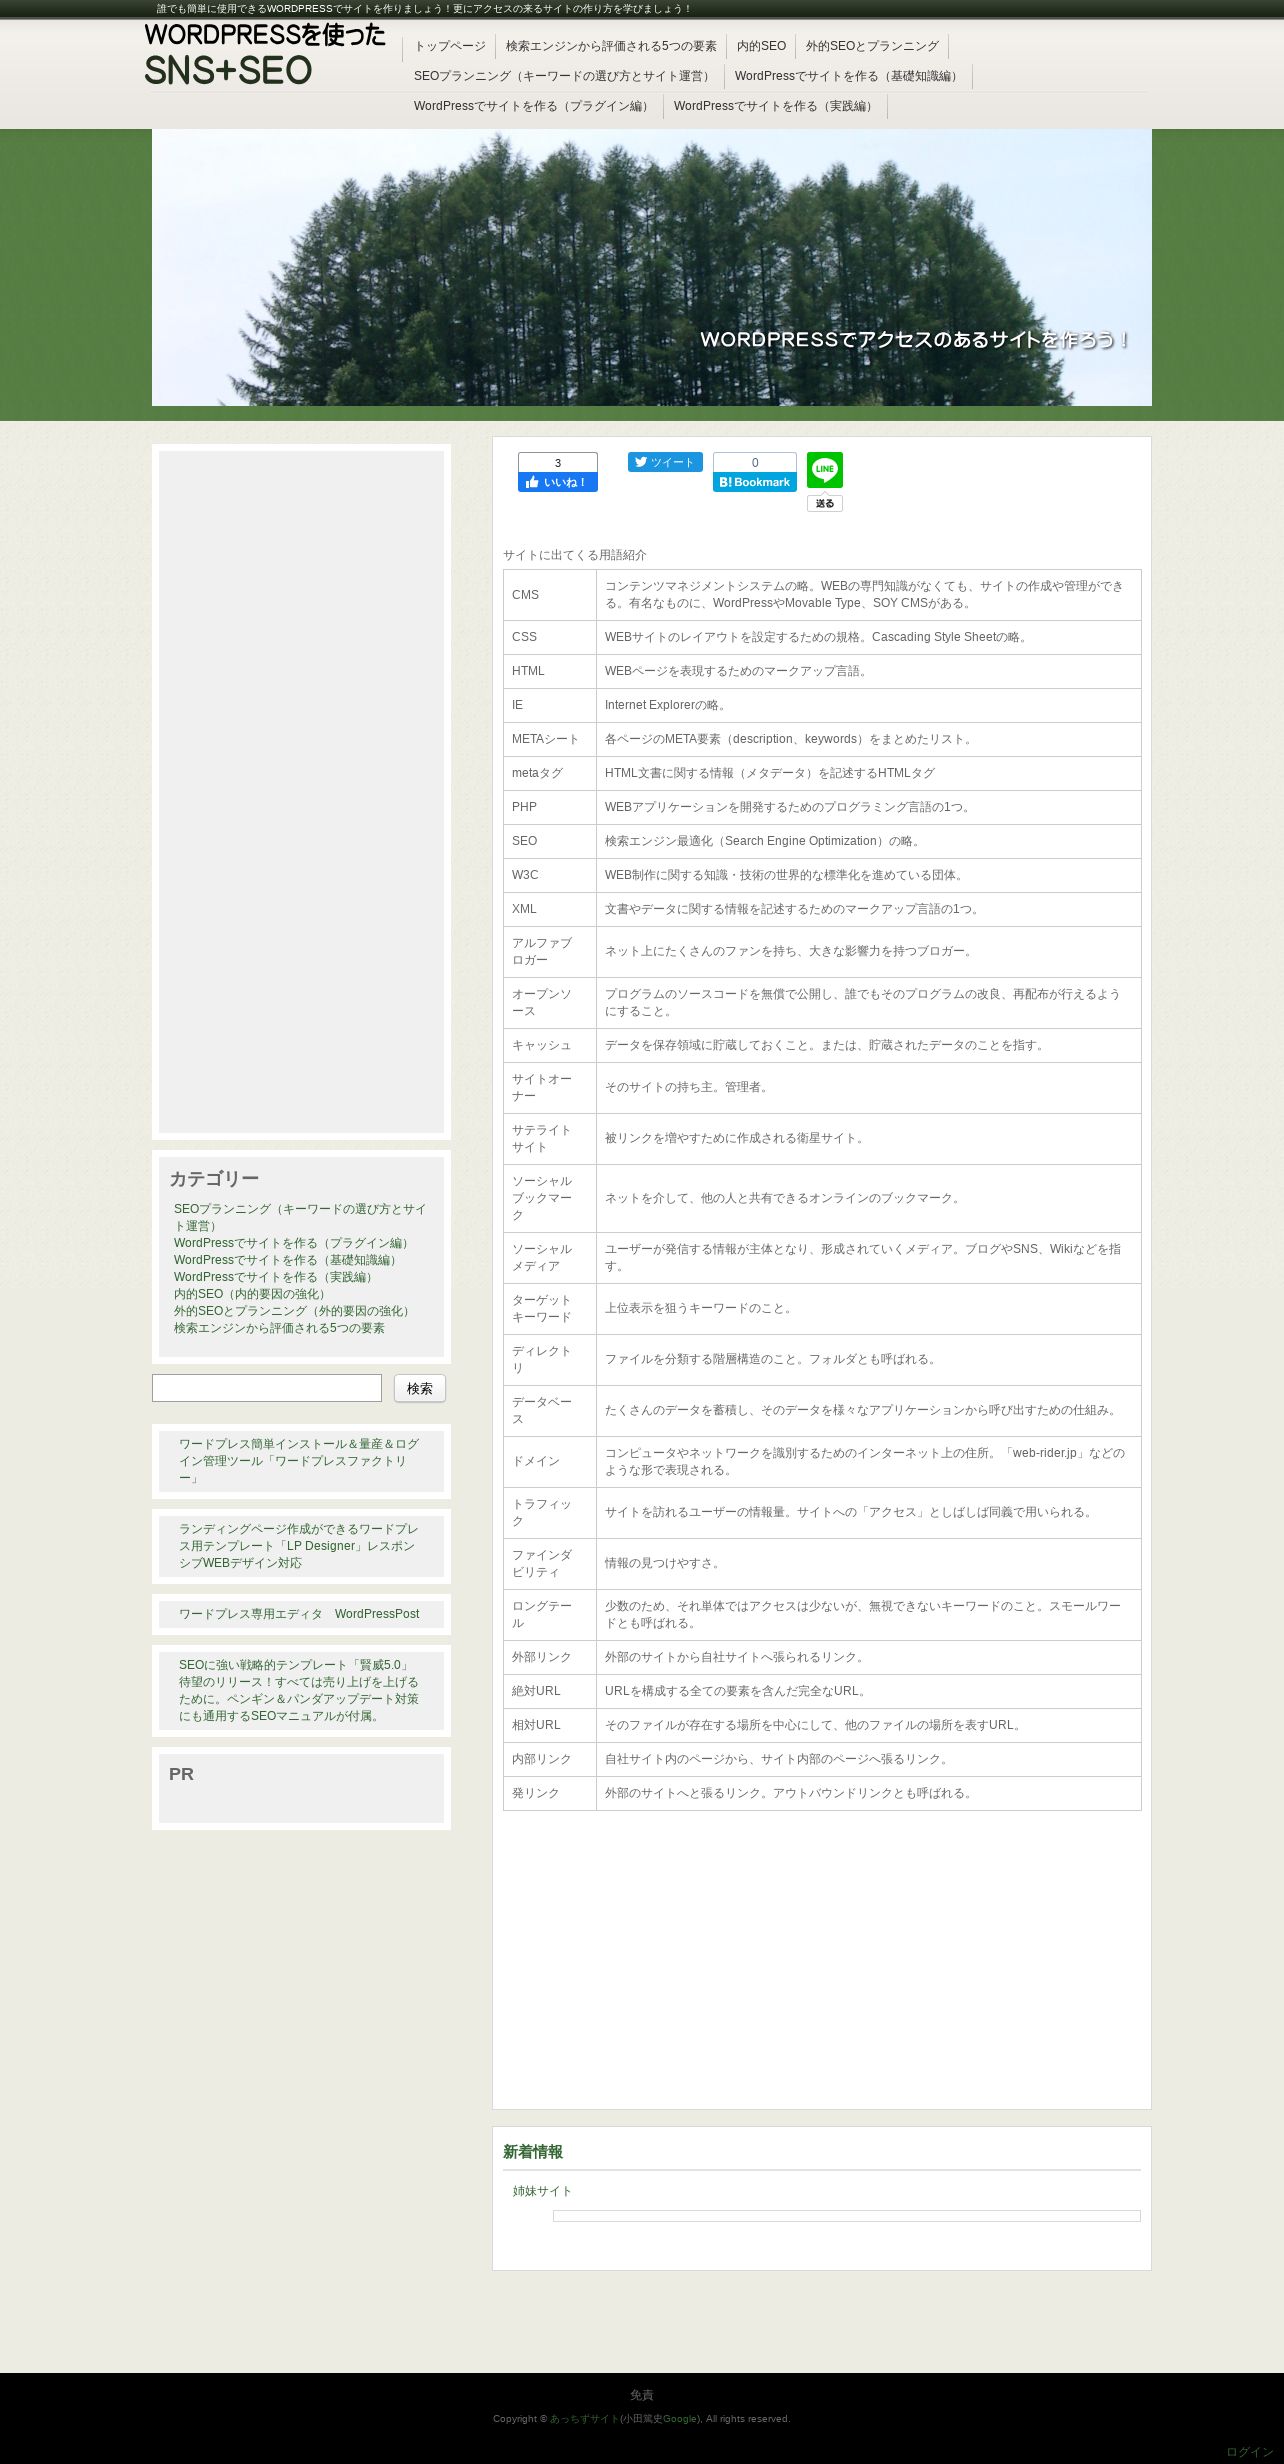Open the 姉妹サイト link under 新着情報
This screenshot has height=2464, width=1284.
pyautogui.click(x=542, y=2191)
